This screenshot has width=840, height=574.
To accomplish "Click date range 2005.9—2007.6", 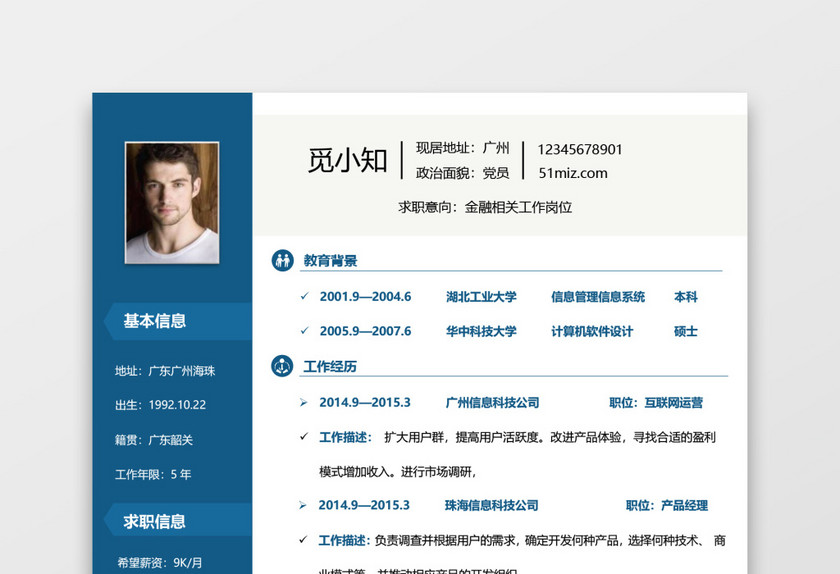I will [x=365, y=331].
